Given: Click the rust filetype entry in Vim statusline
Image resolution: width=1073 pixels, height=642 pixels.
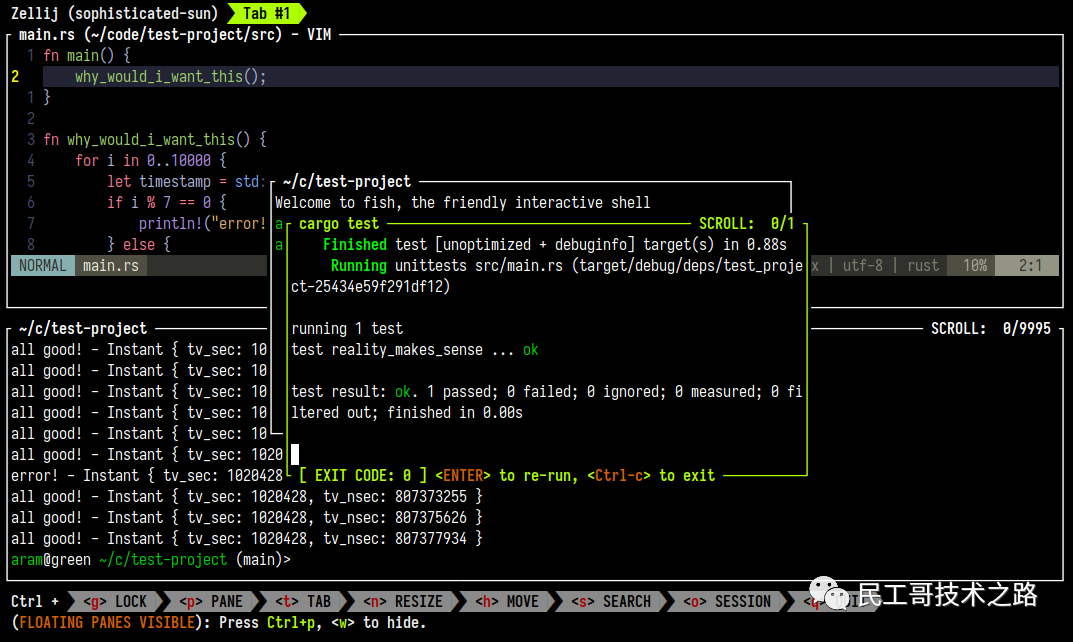Looking at the screenshot, I should pos(922,266).
